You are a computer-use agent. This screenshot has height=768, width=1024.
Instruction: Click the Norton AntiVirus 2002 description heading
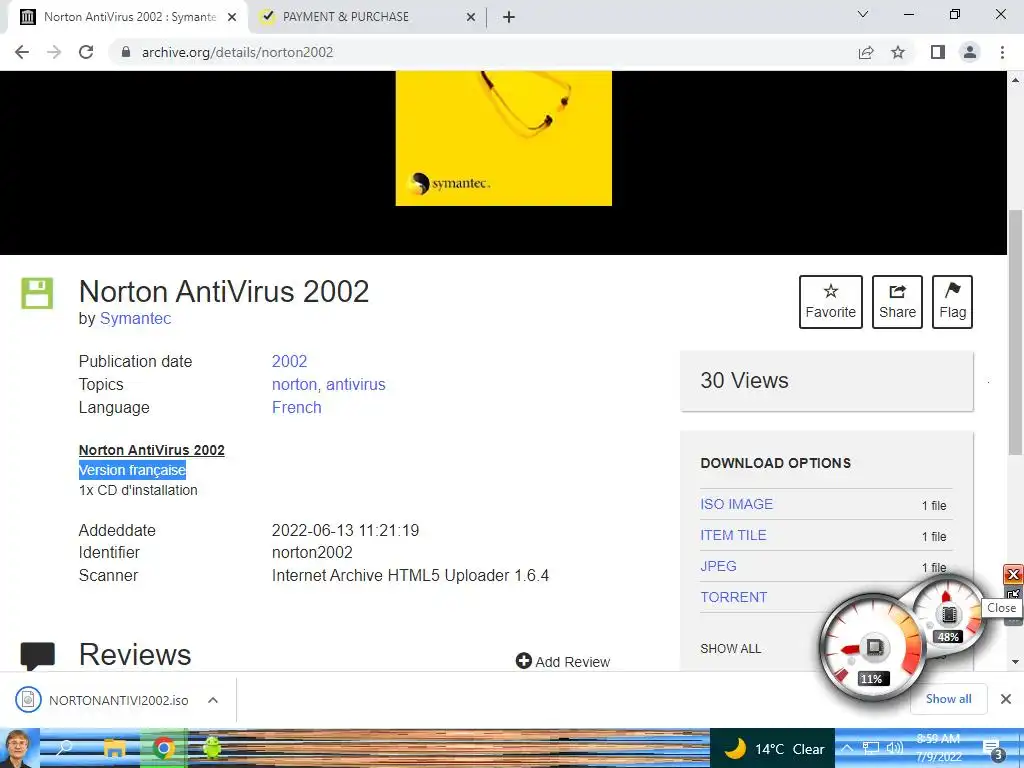tap(152, 450)
